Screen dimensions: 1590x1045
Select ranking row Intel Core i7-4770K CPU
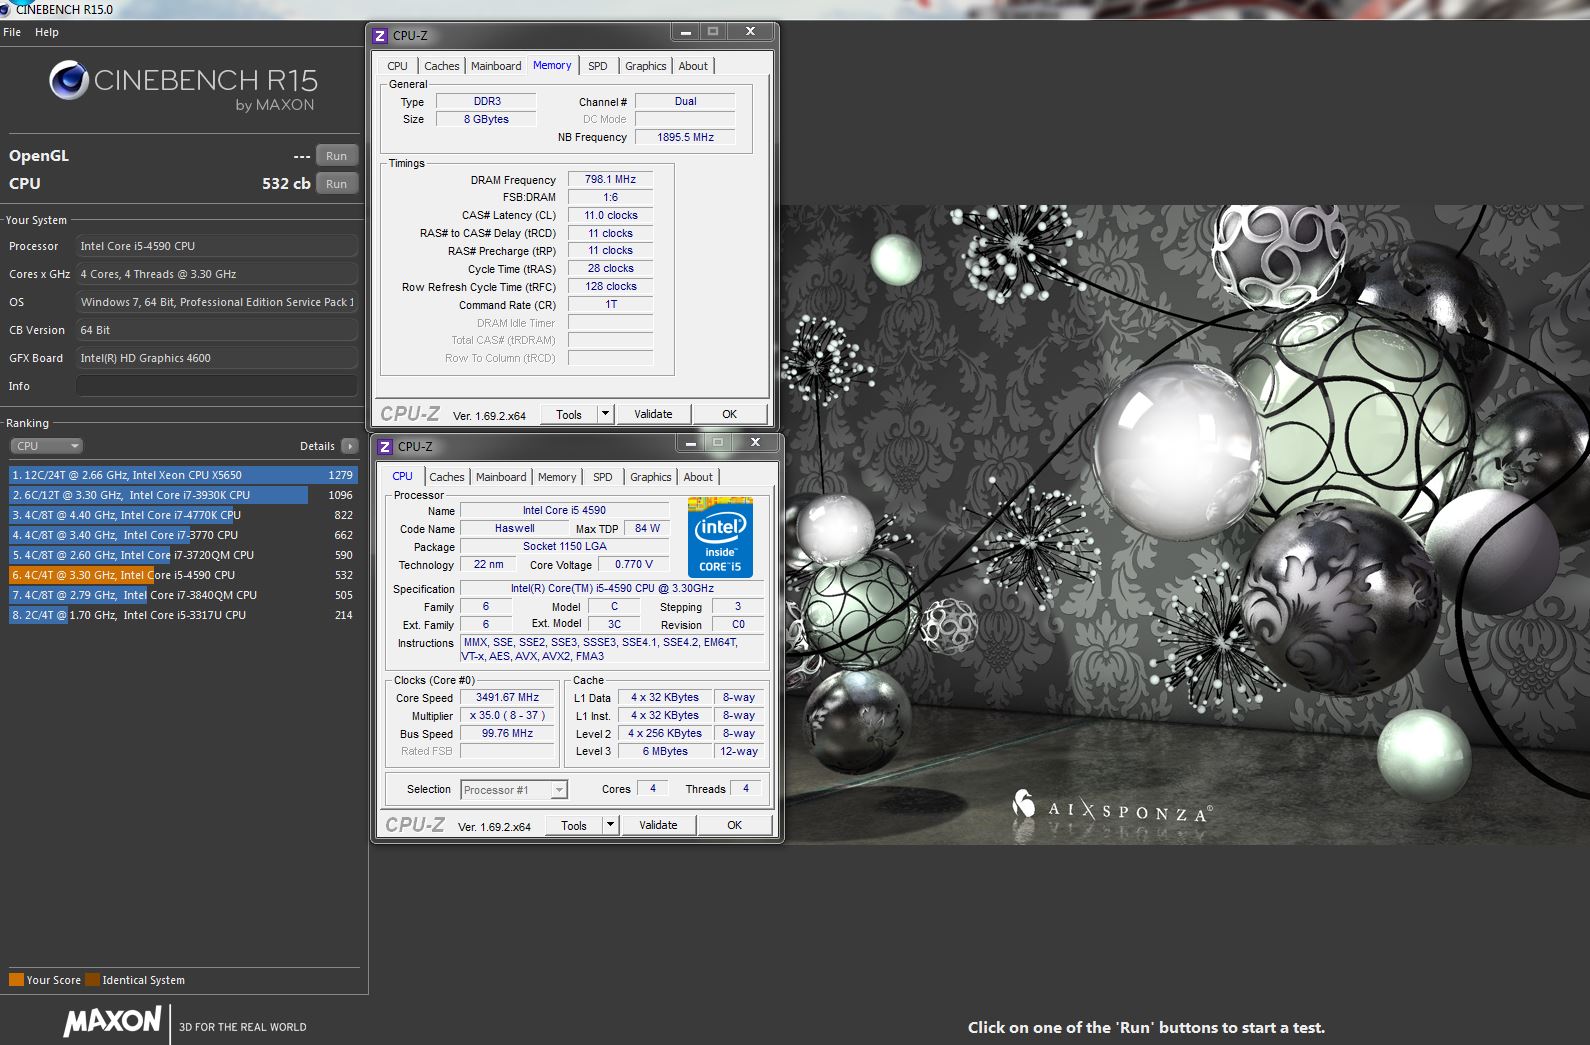pyautogui.click(x=183, y=515)
